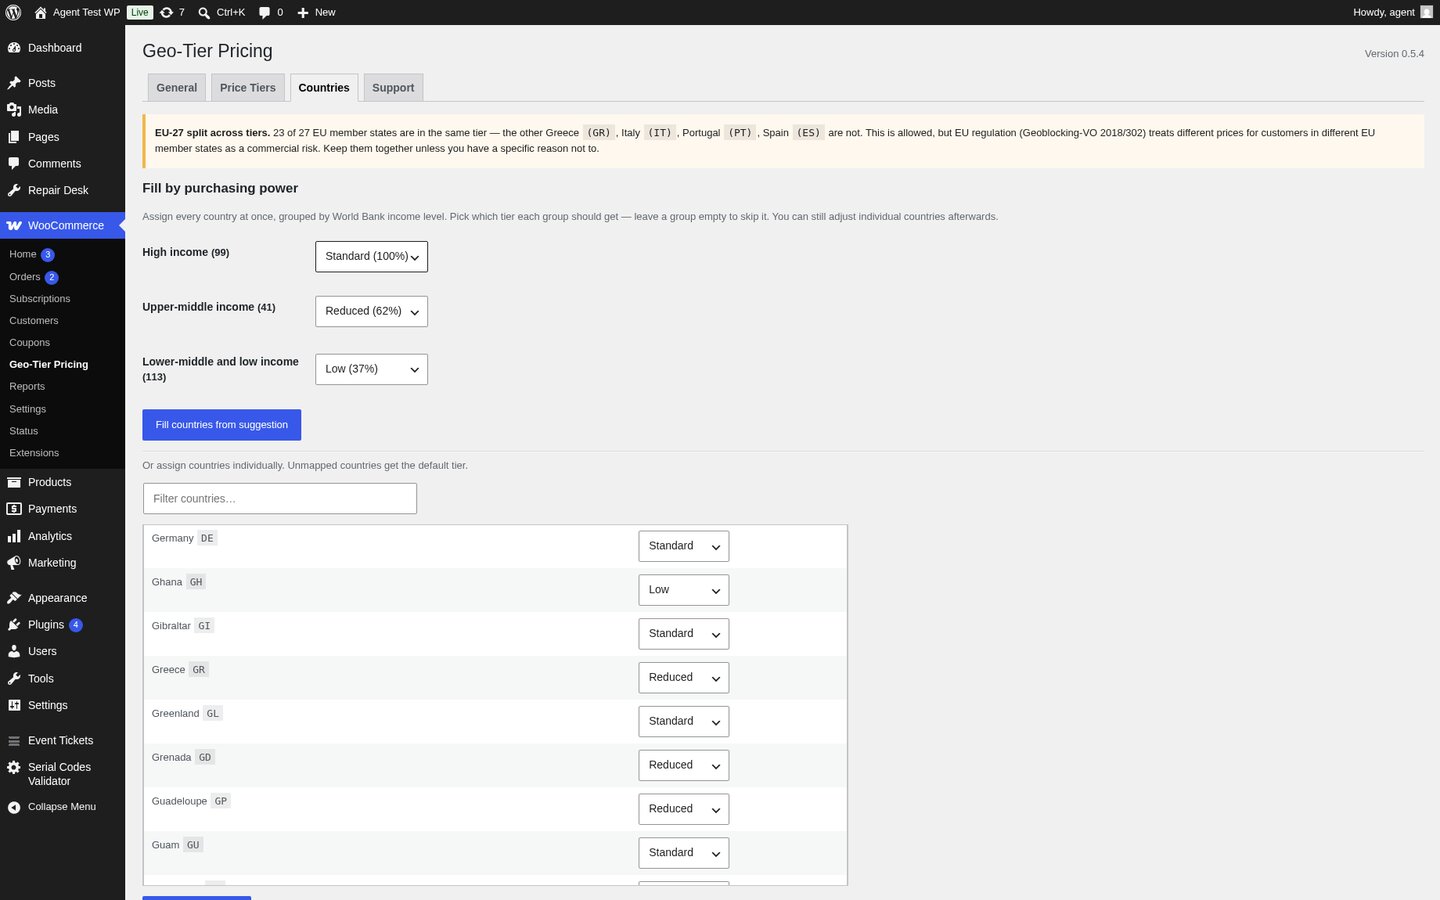The image size is (1440, 900).
Task: Open comments bubble icon in admin bar
Action: (x=264, y=12)
